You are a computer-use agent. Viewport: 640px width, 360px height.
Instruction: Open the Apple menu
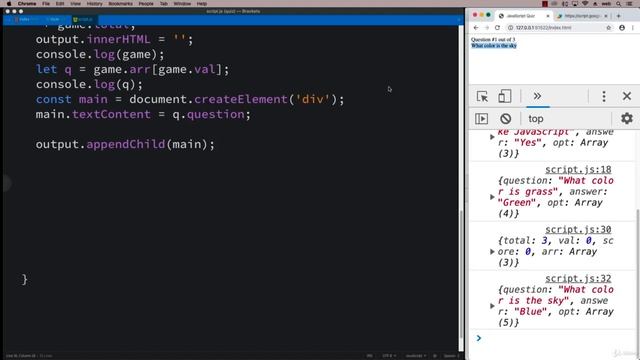9,4
